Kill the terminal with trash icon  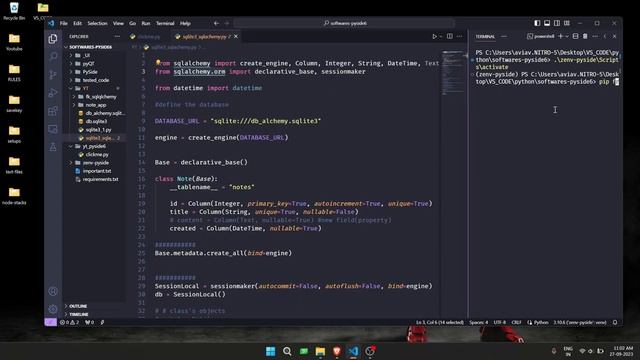[585, 36]
